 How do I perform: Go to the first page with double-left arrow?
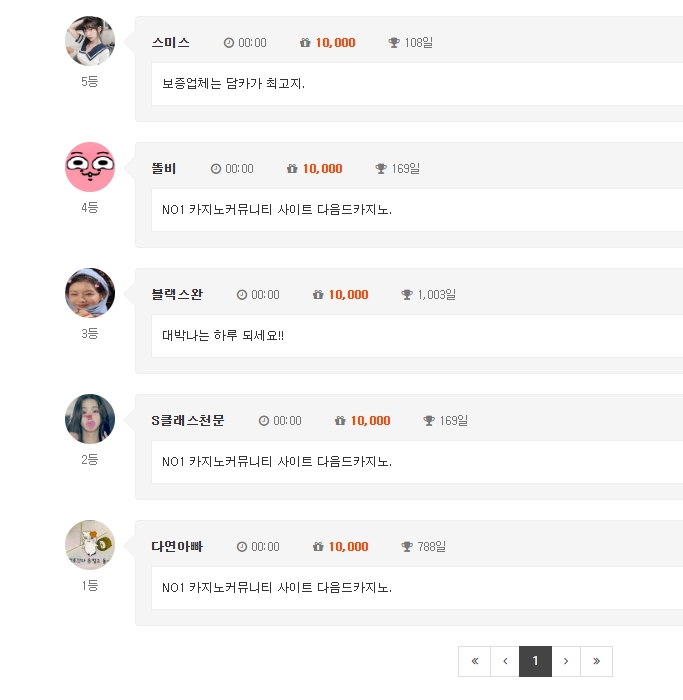[475, 661]
